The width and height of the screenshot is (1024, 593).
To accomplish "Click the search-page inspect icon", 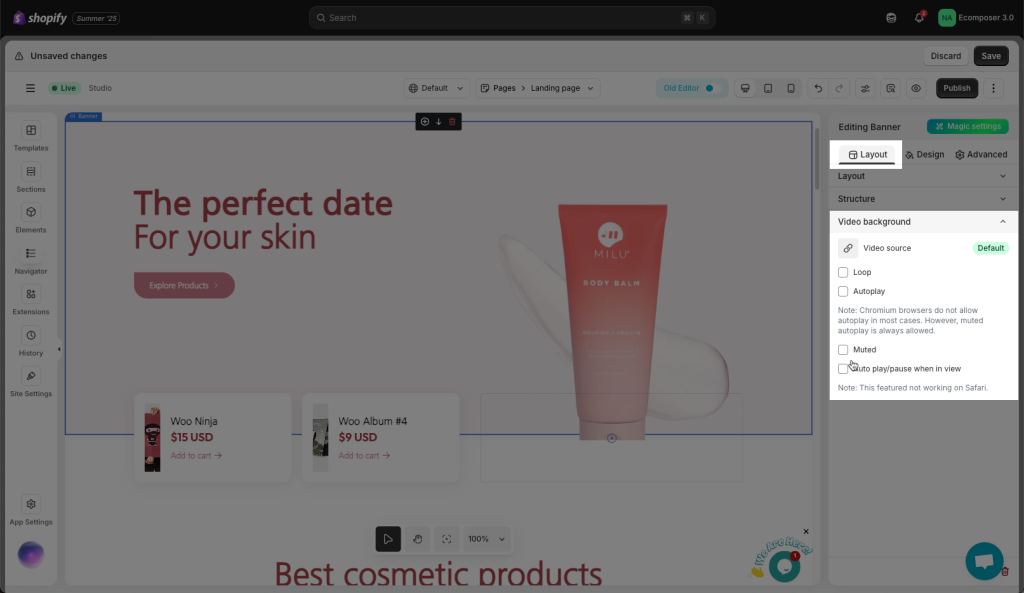I will click(x=891, y=88).
